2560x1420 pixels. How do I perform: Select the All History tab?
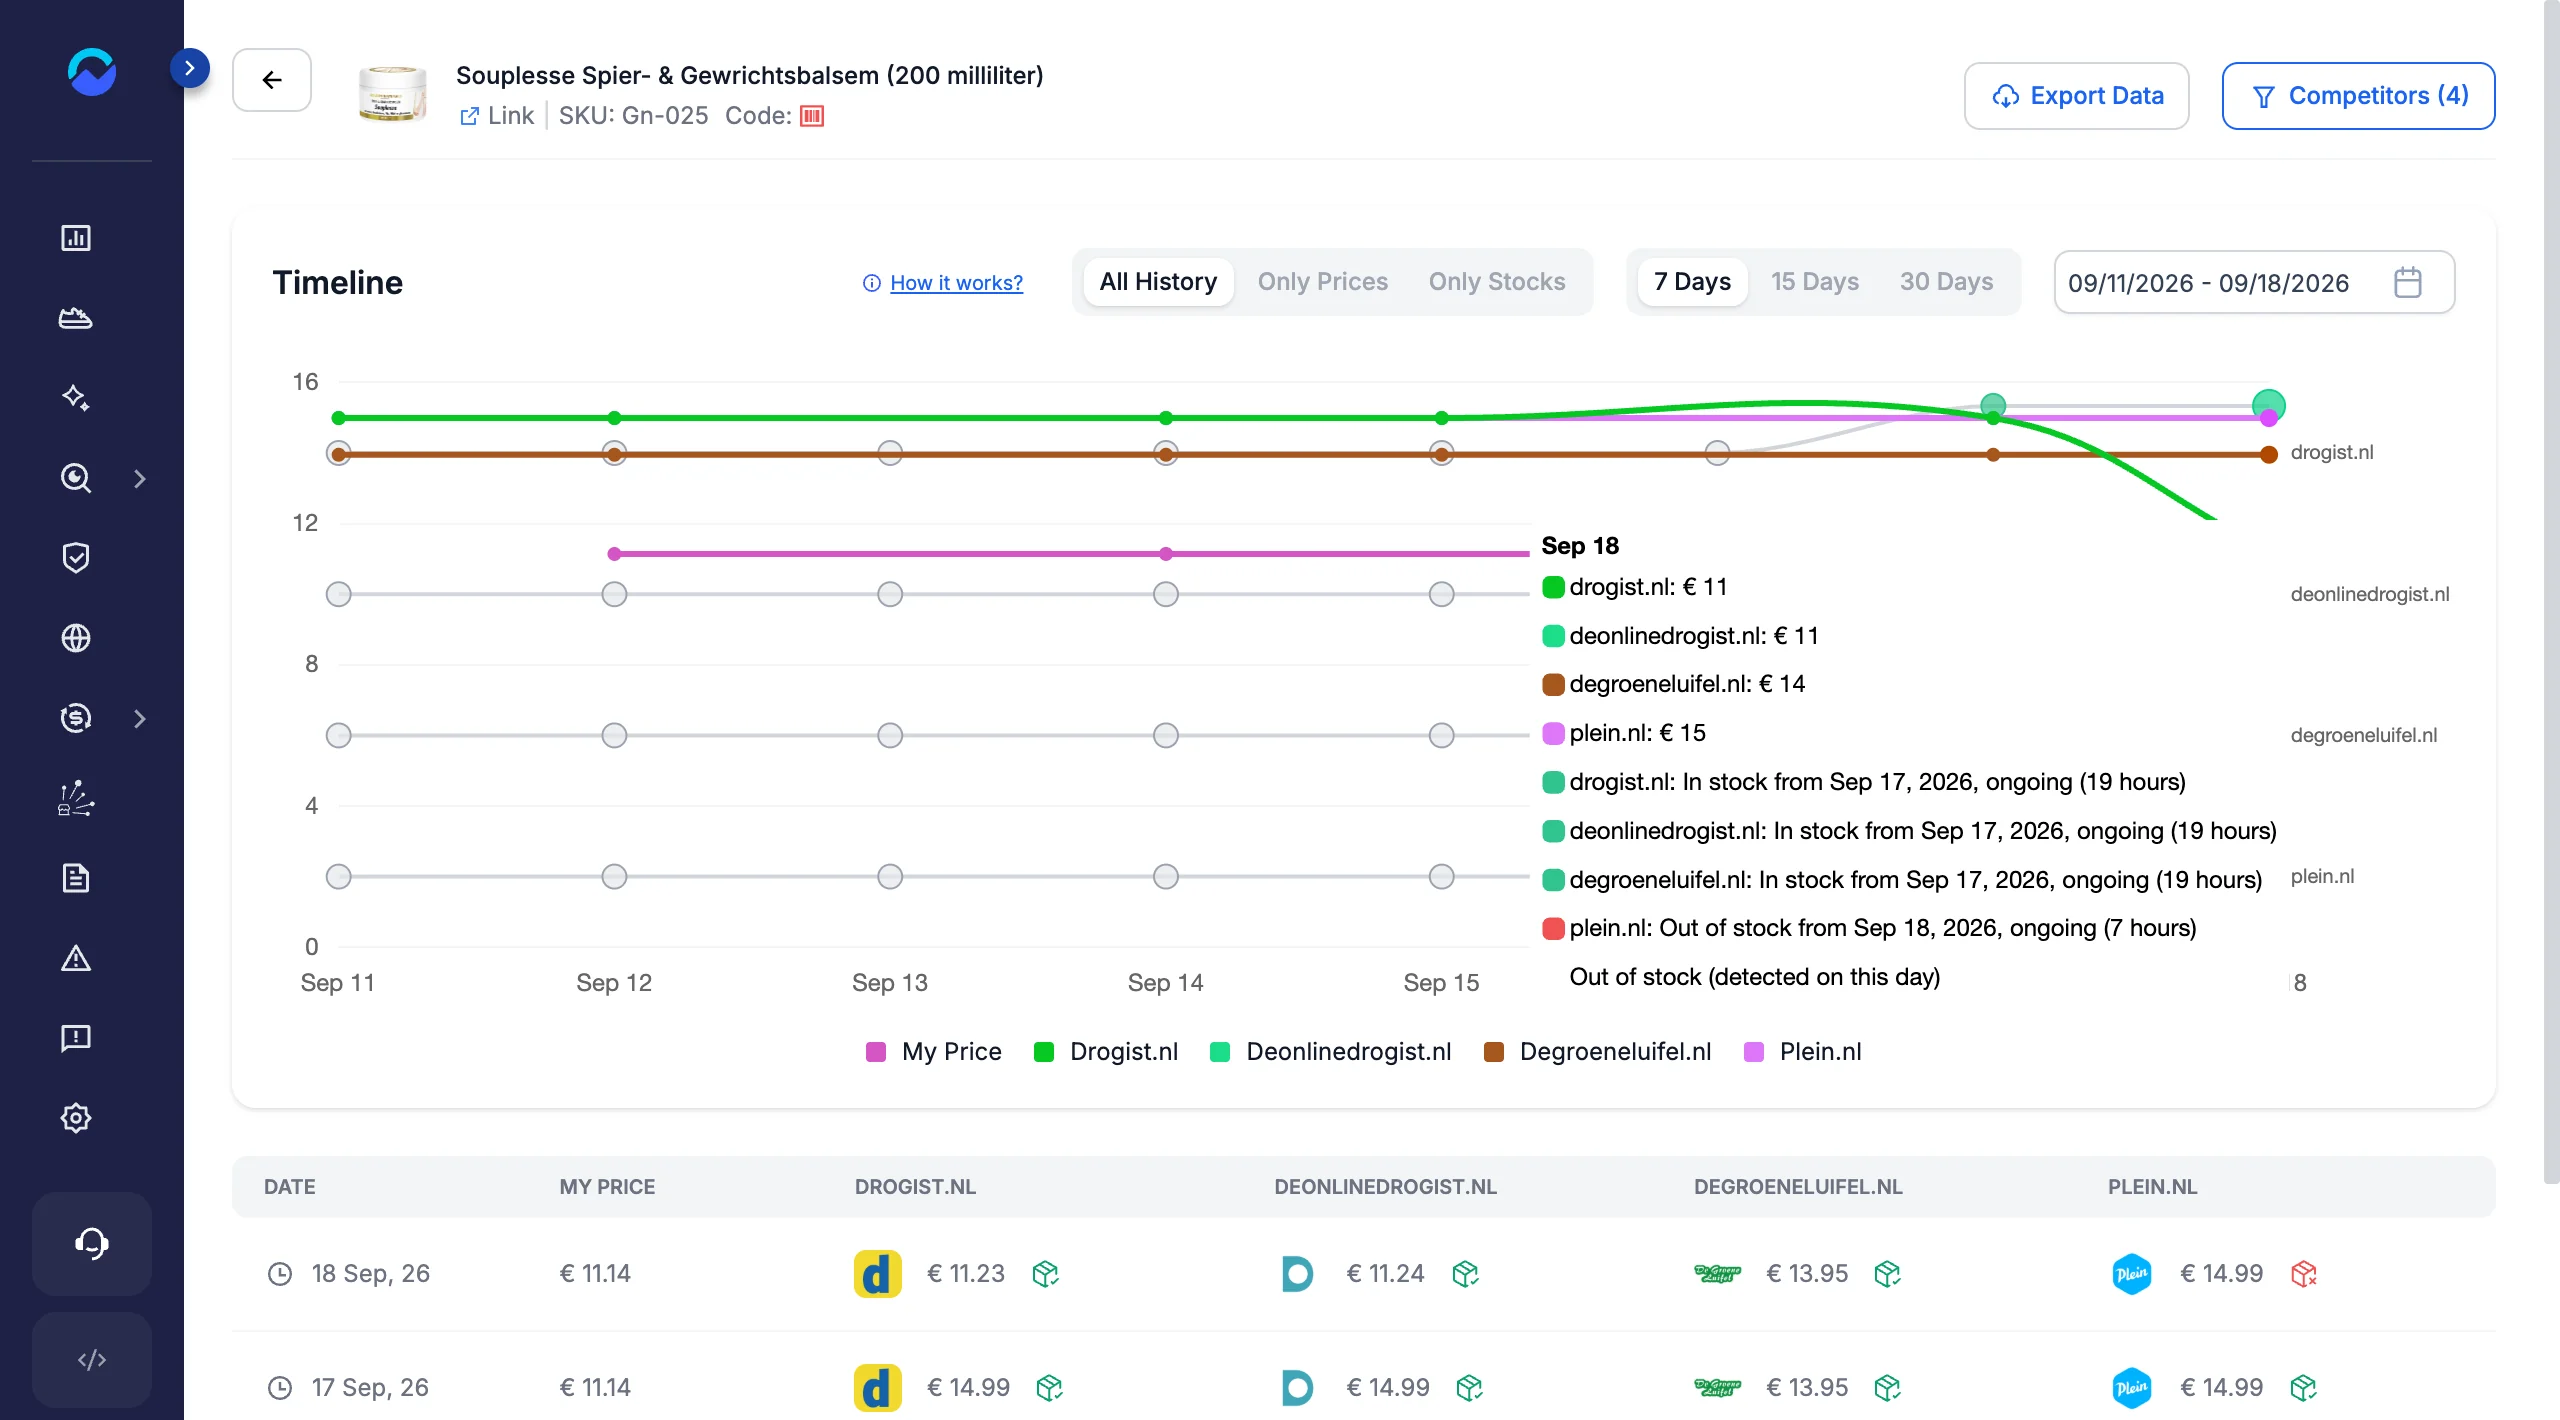[1158, 282]
